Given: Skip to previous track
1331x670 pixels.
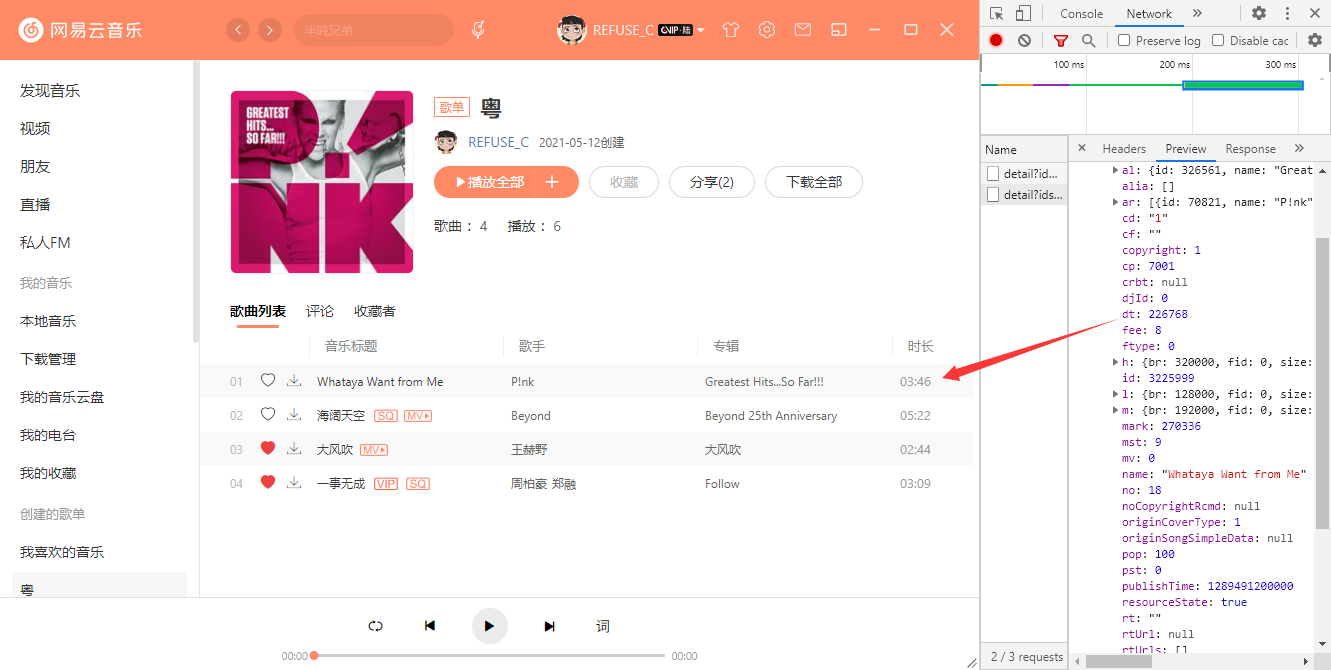Looking at the screenshot, I should pyautogui.click(x=430, y=626).
